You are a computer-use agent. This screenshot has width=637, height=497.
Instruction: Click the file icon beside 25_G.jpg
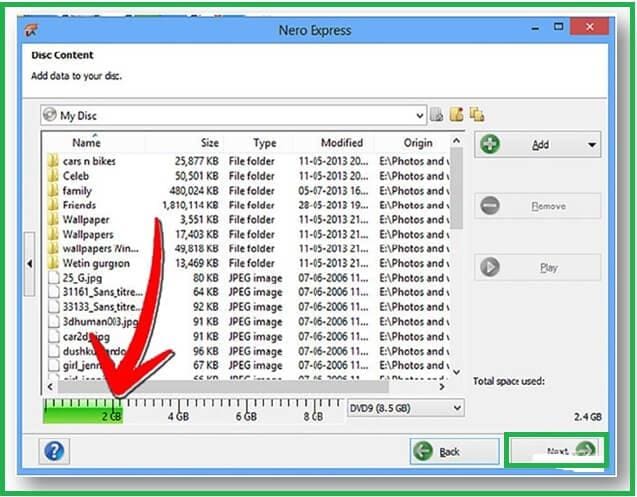[54, 278]
